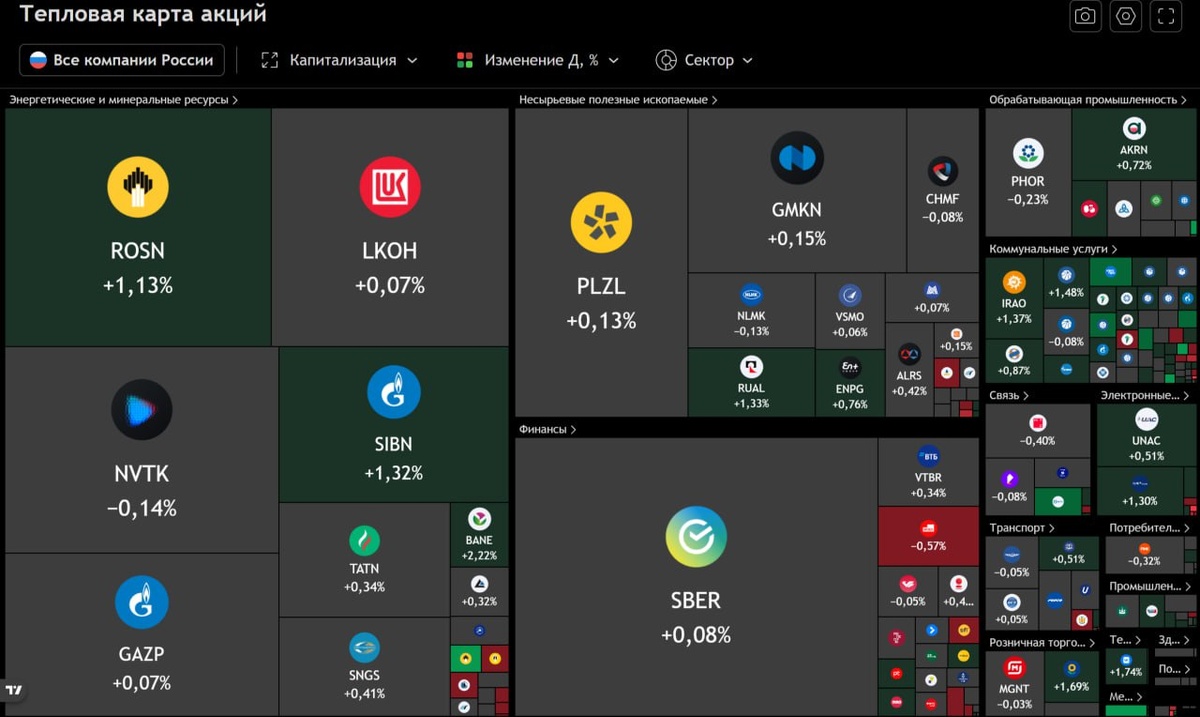1200x717 pixels.
Task: Select the +1,69% retail tile
Action: point(1072,677)
